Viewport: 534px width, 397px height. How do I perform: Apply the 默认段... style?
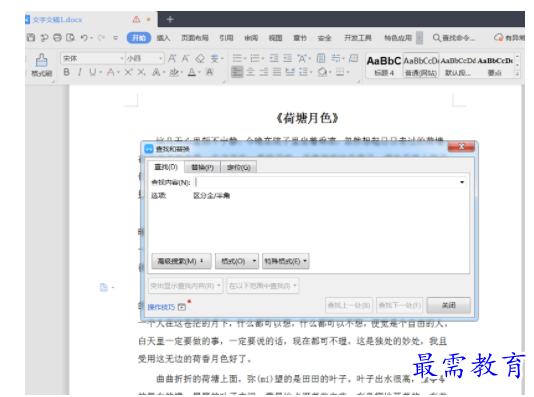(x=457, y=65)
